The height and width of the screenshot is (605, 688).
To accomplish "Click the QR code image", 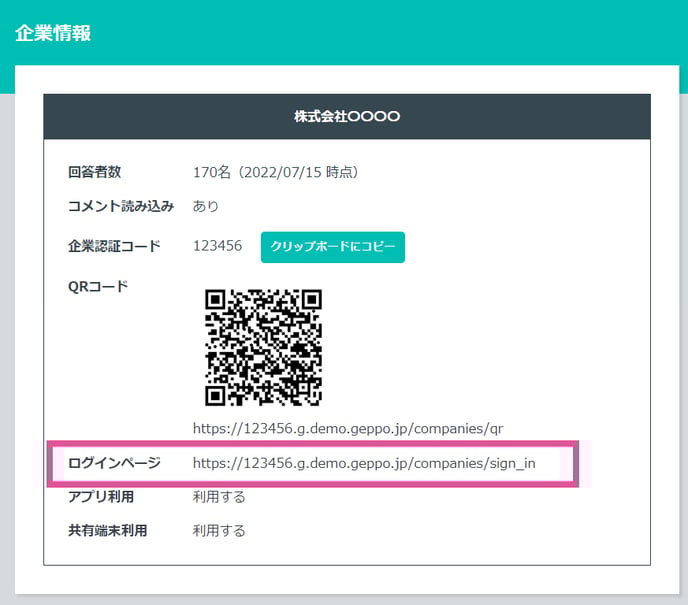I will pyautogui.click(x=263, y=347).
